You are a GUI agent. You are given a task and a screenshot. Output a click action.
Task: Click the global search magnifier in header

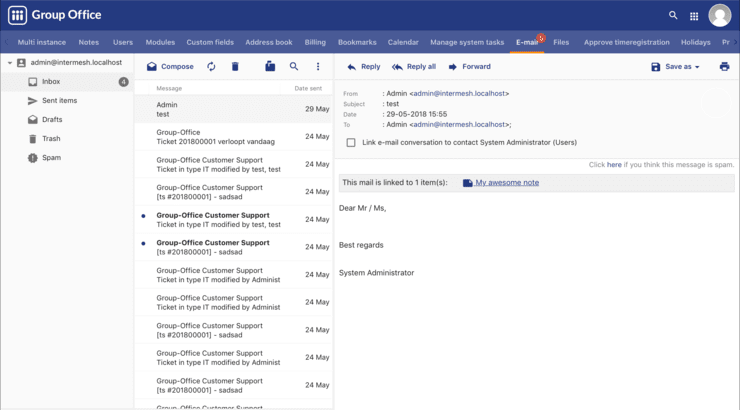(x=673, y=15)
